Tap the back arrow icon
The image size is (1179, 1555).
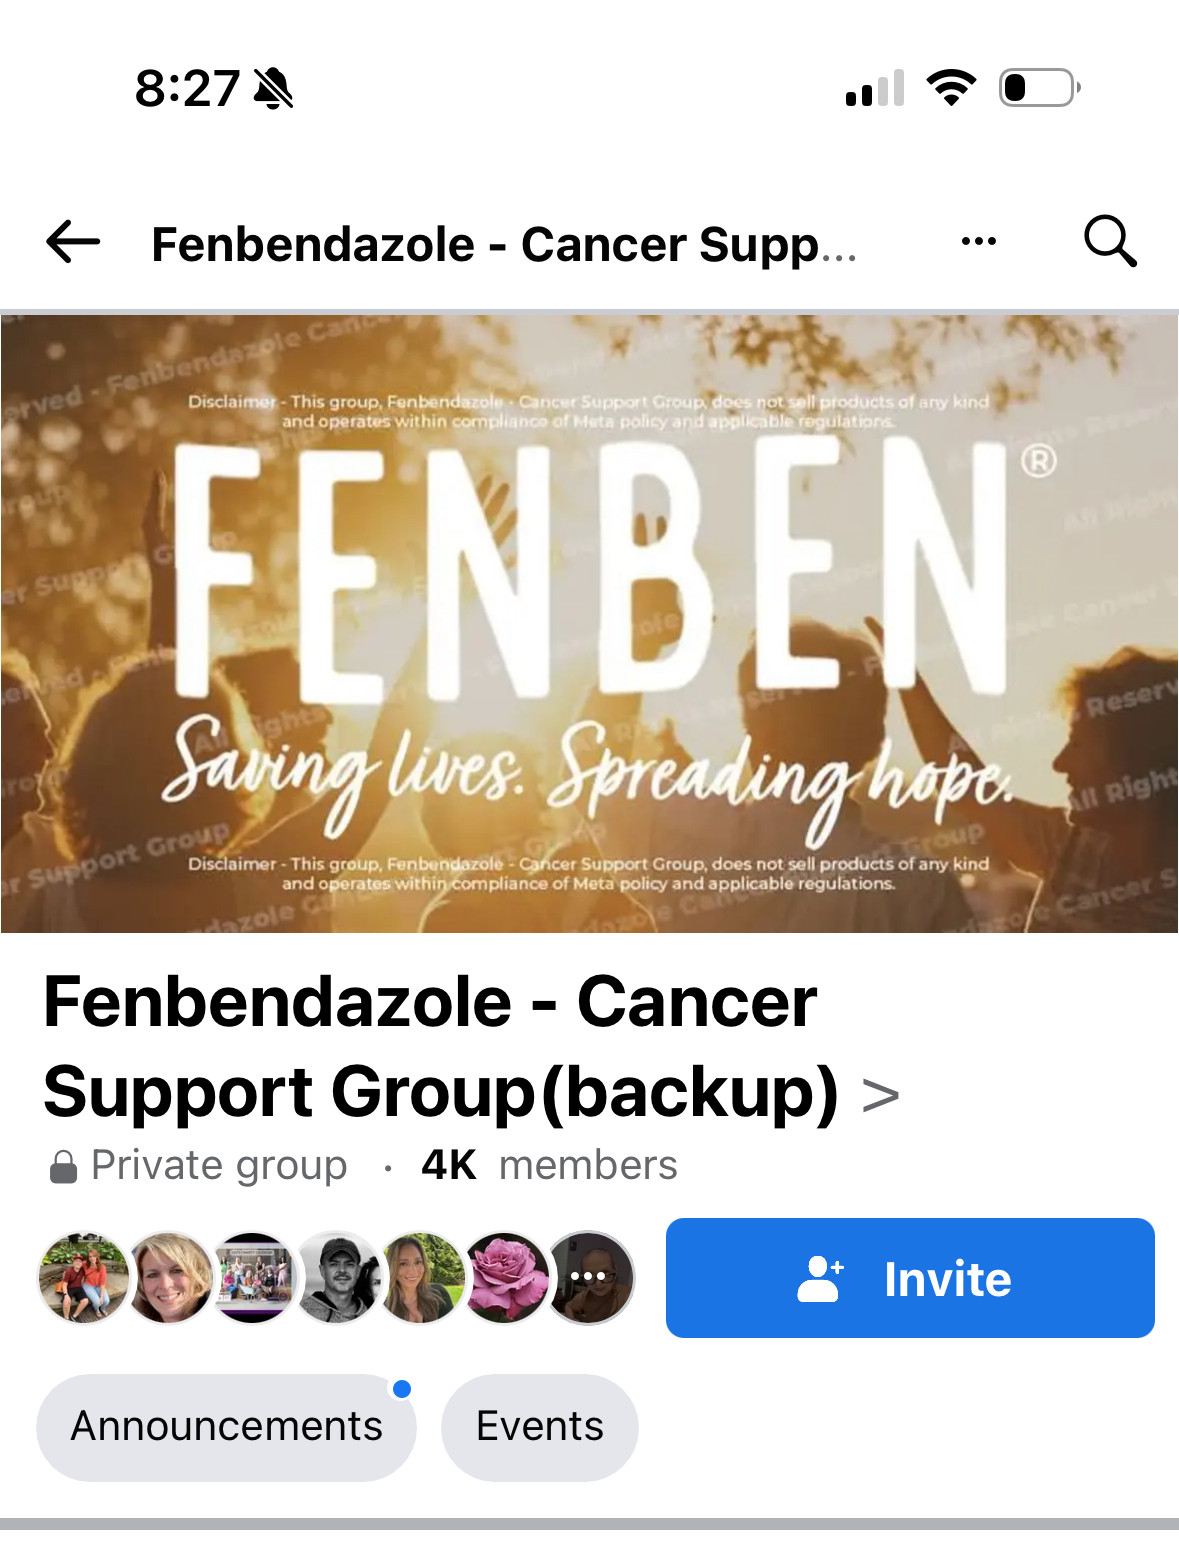pyautogui.click(x=73, y=242)
